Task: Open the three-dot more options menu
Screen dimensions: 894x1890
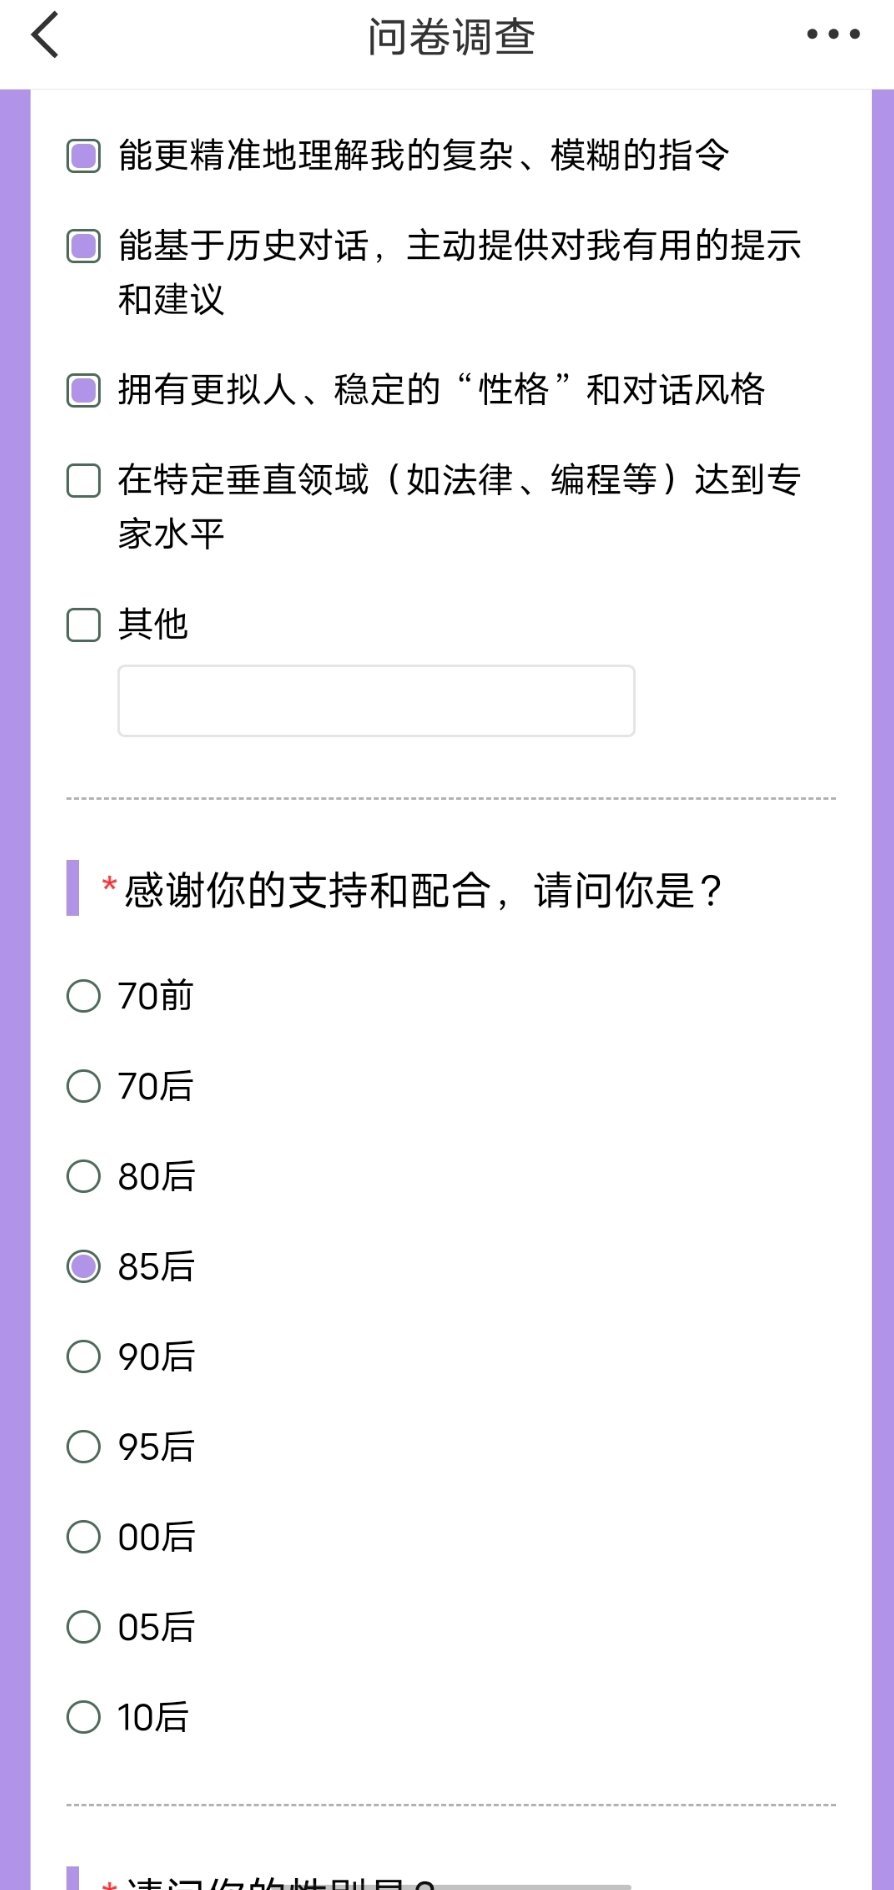Action: point(833,35)
